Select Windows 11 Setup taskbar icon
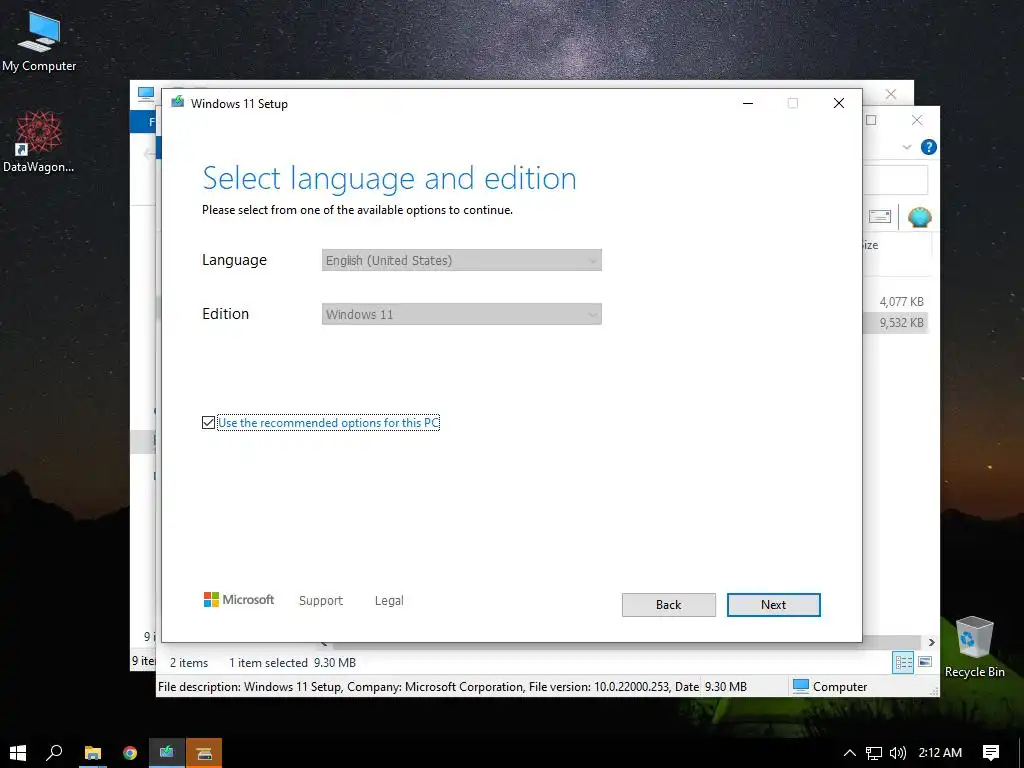Image resolution: width=1024 pixels, height=768 pixels. point(167,753)
